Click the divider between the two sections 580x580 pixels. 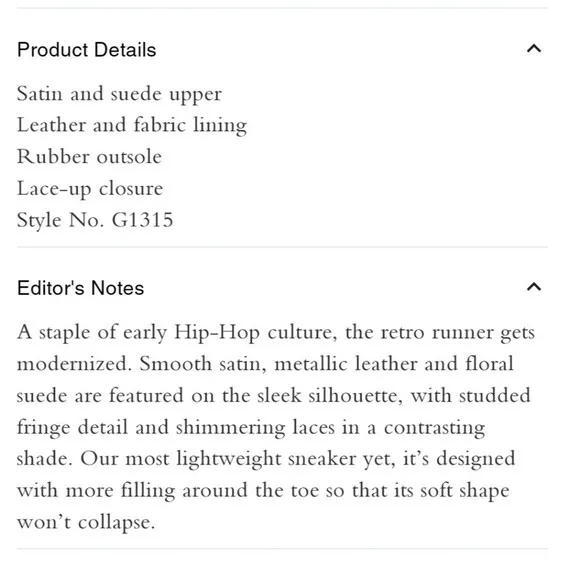(x=282, y=247)
